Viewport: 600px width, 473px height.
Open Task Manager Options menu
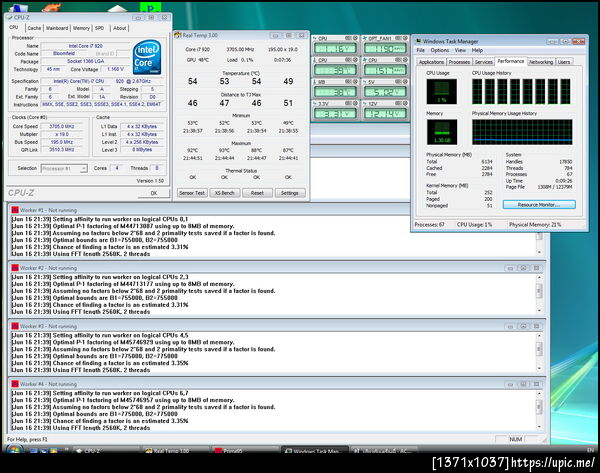(x=440, y=51)
